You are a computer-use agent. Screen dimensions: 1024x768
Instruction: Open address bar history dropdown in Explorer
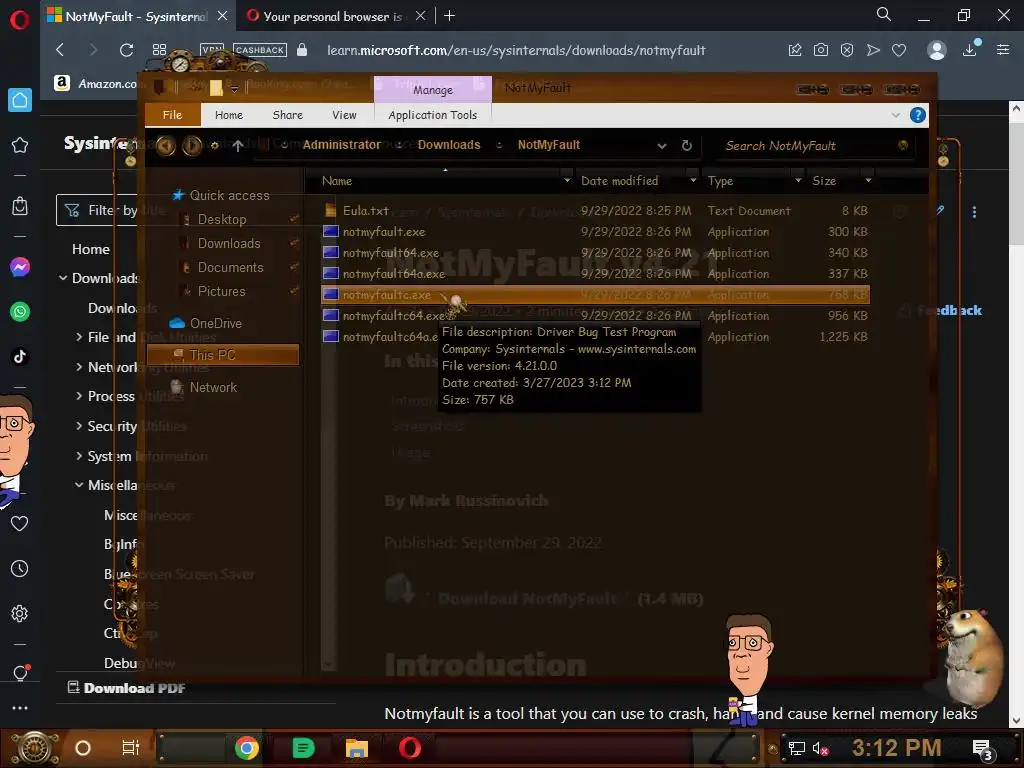click(662, 146)
